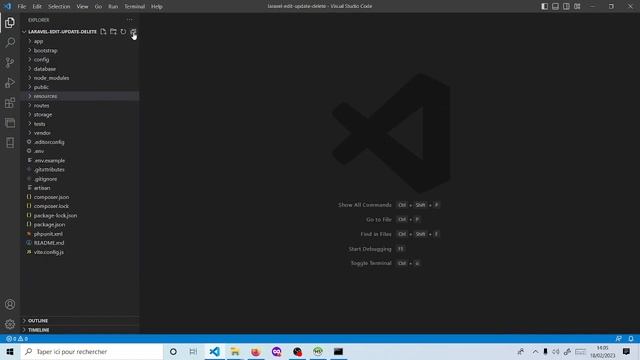The image size is (640, 360).
Task: Toggle panel layout icon
Action: (555, 6)
